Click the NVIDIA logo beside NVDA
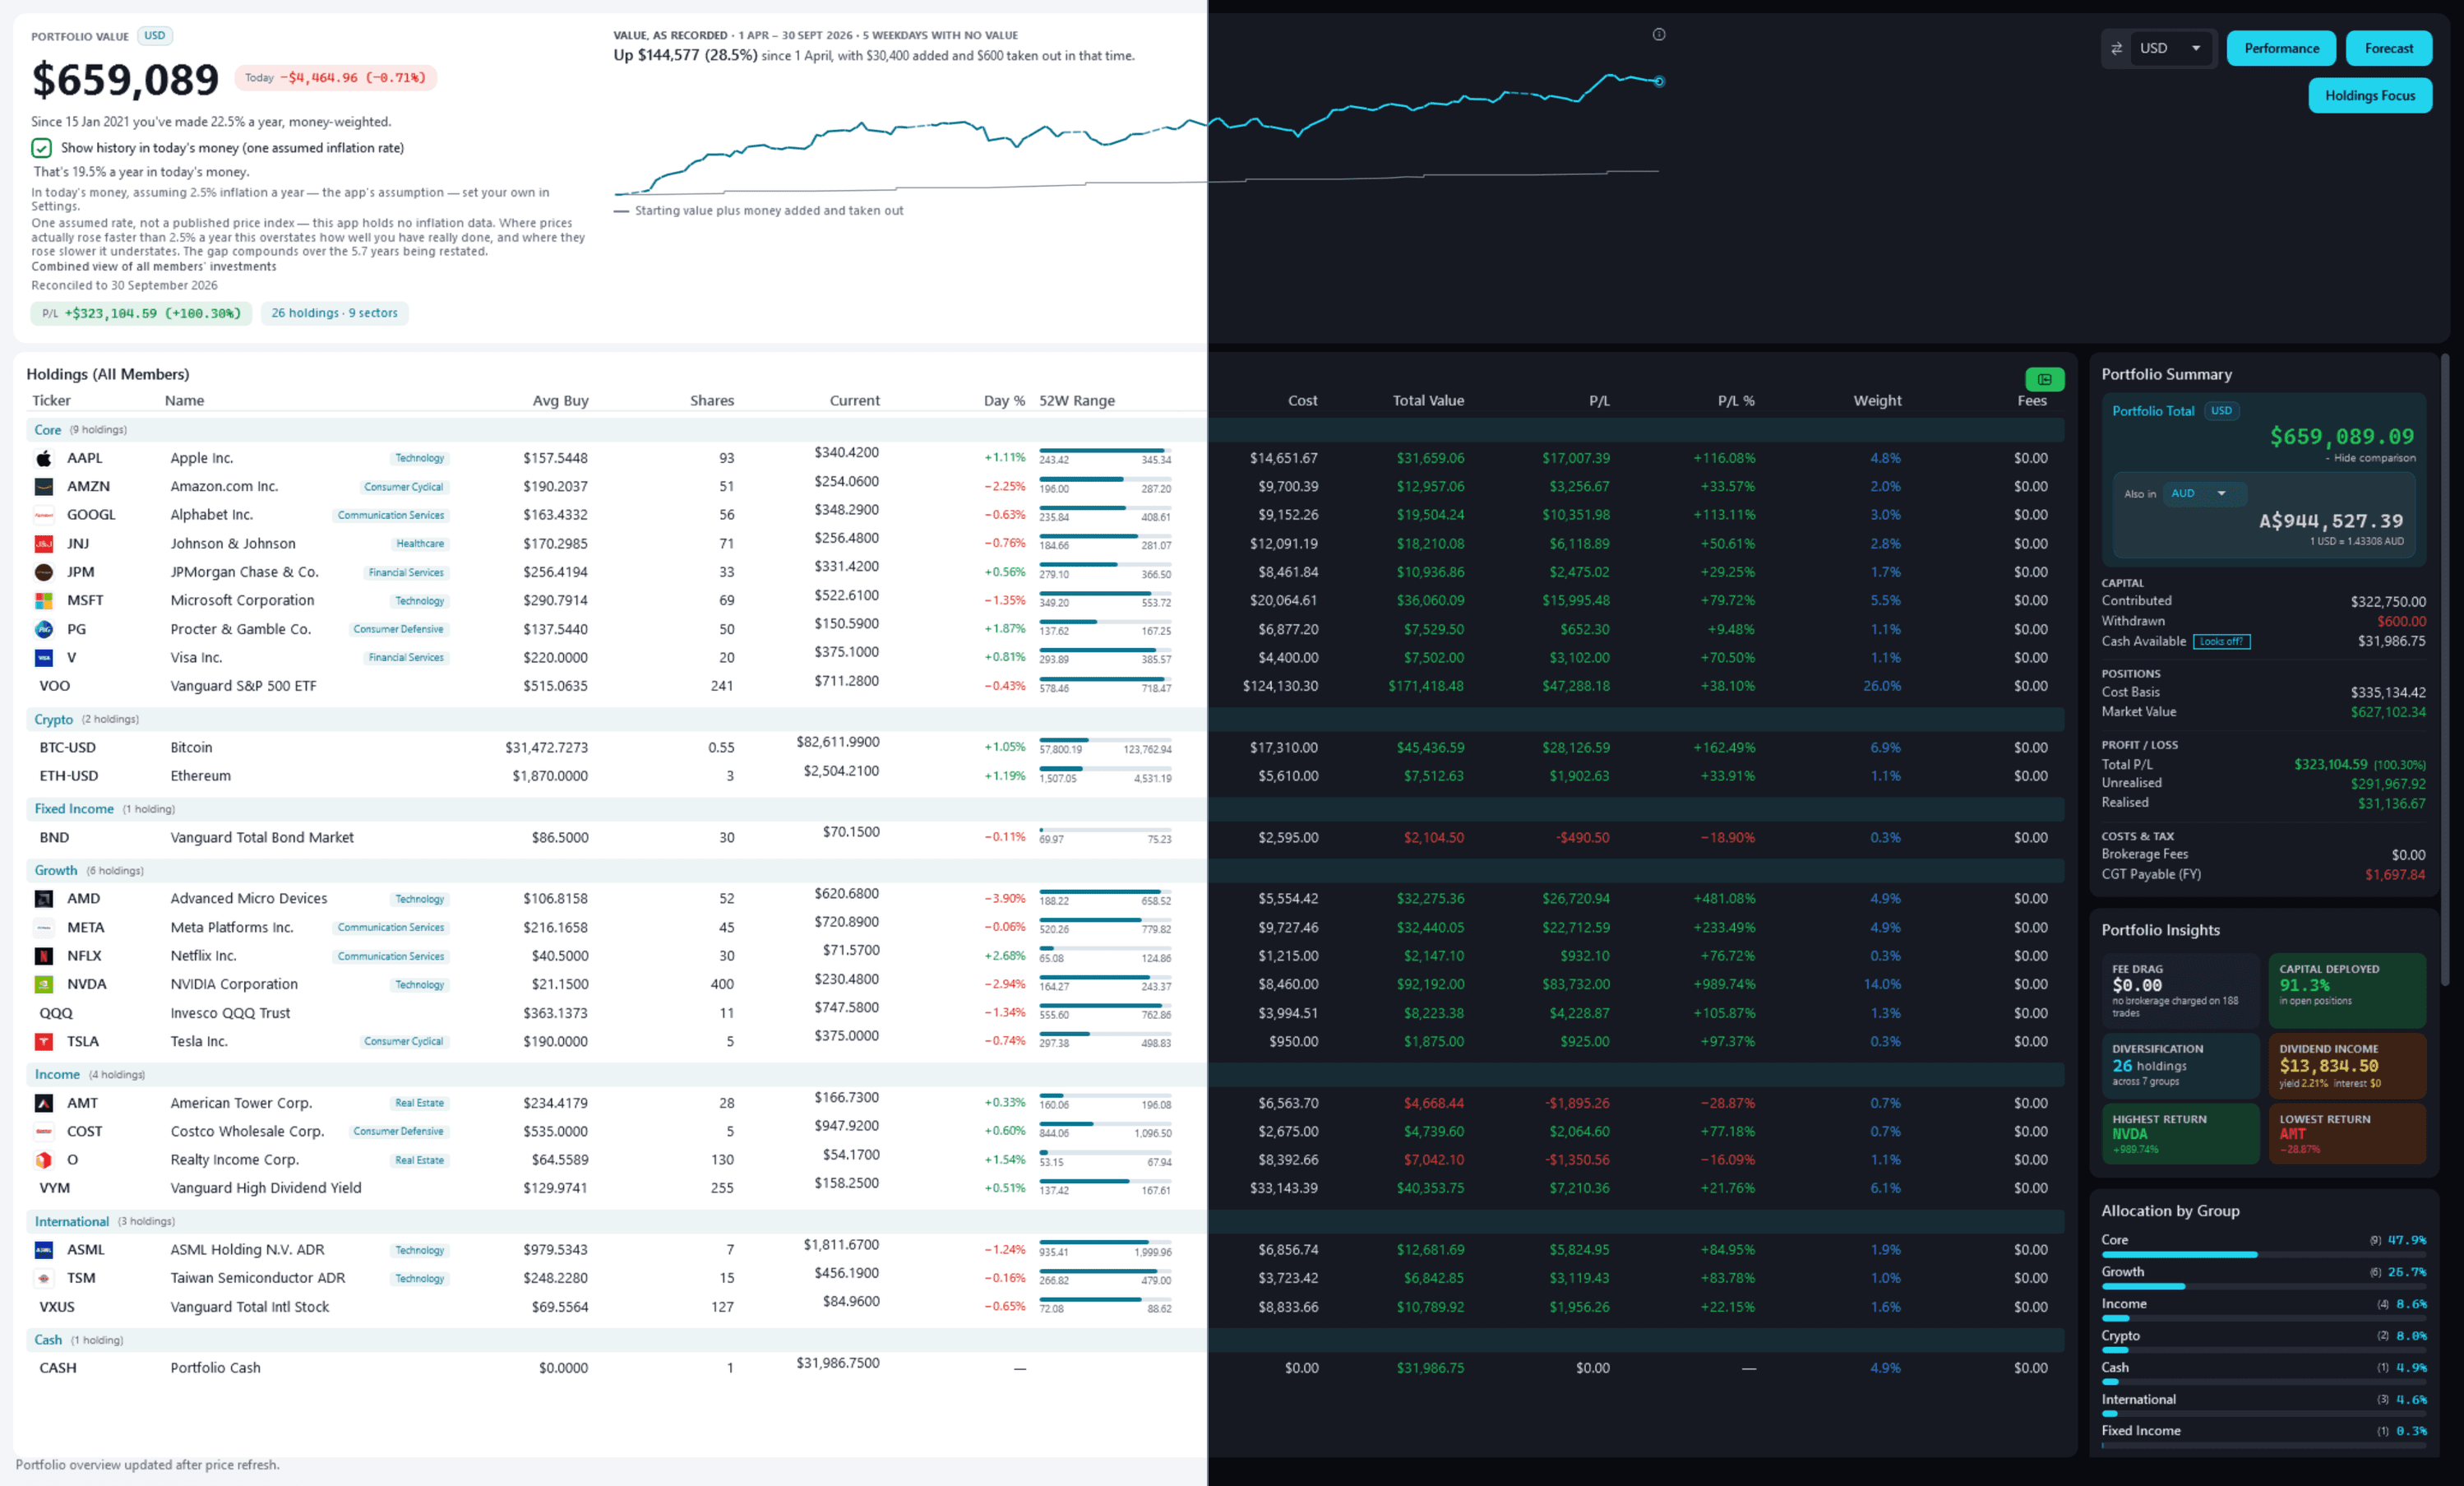Image resolution: width=2464 pixels, height=1486 pixels. click(x=44, y=984)
